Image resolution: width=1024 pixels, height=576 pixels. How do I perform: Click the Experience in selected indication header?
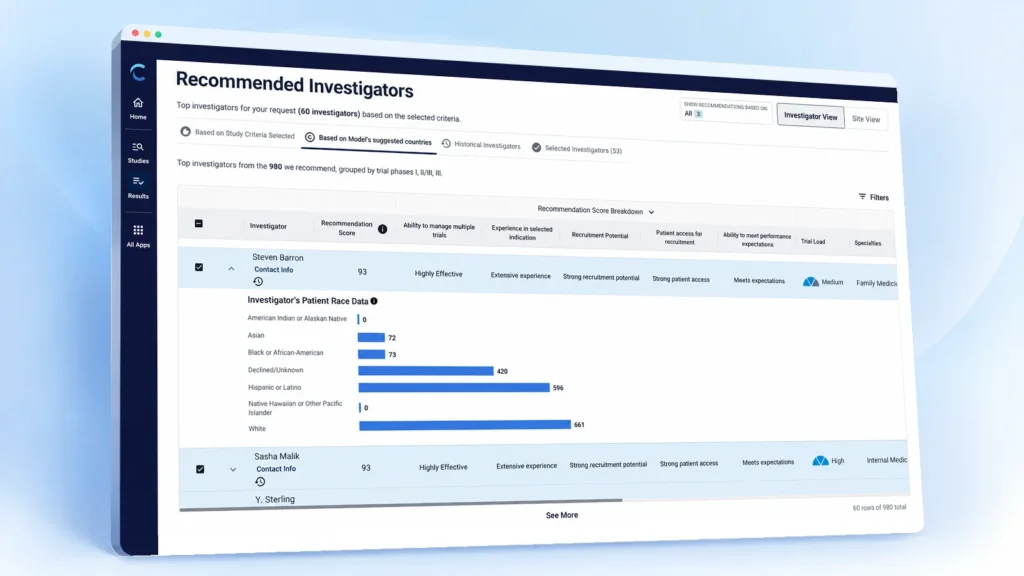point(522,233)
